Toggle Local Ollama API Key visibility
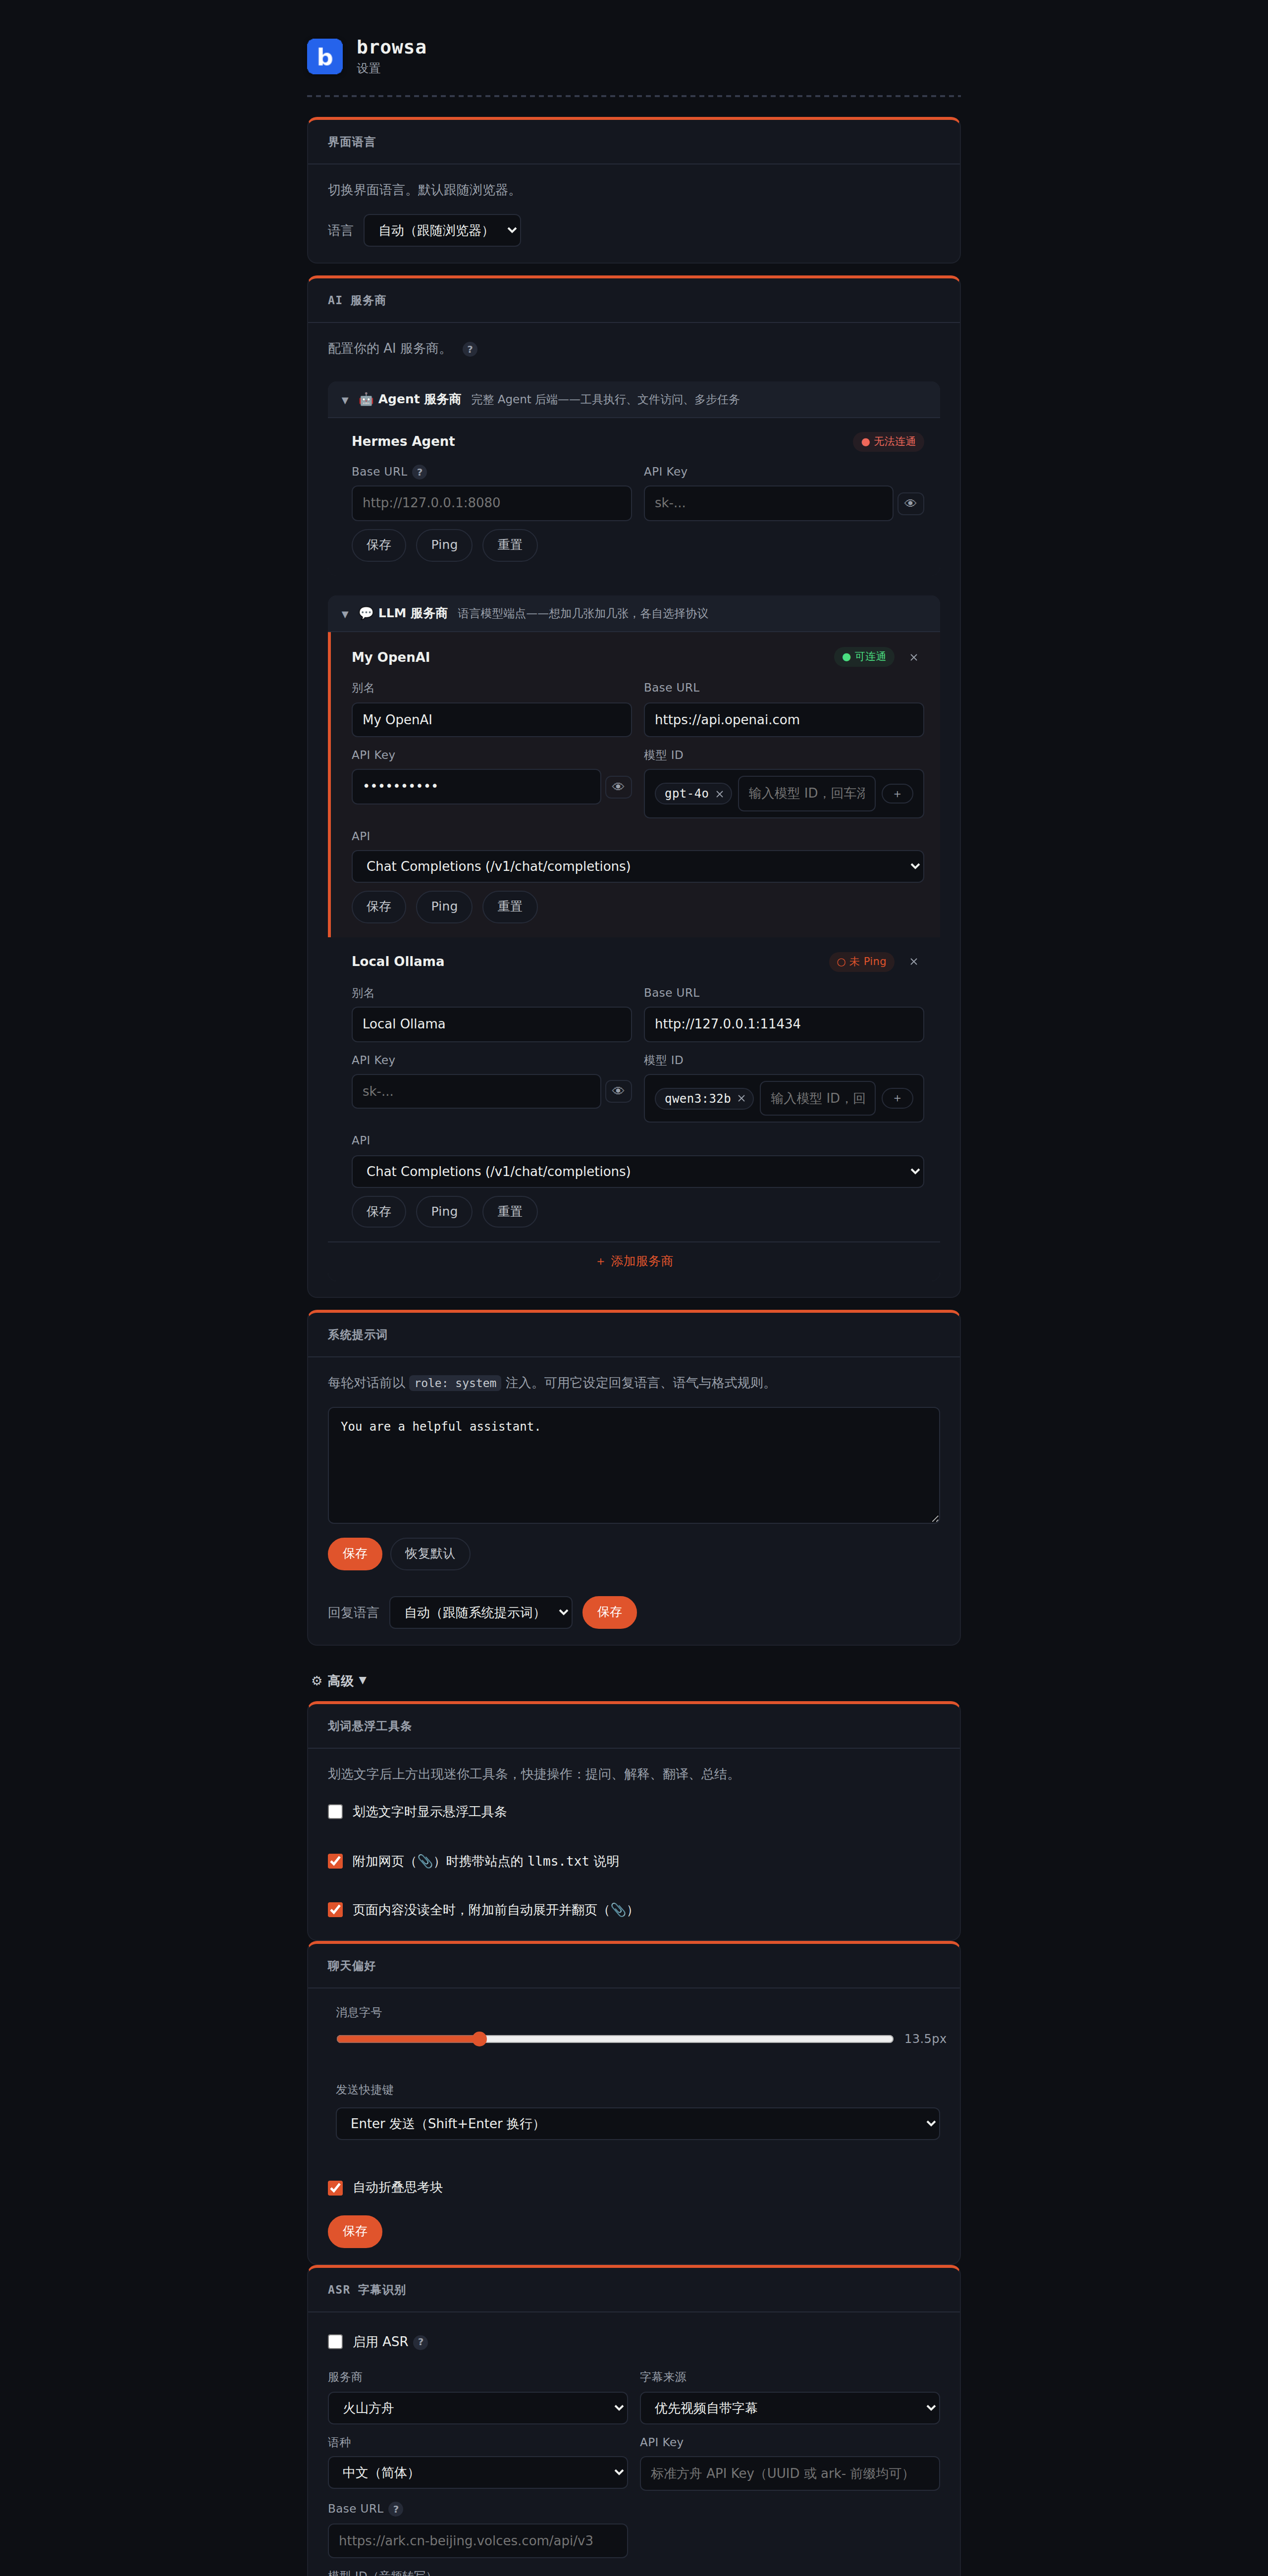This screenshot has height=2576, width=1268. coord(618,1091)
